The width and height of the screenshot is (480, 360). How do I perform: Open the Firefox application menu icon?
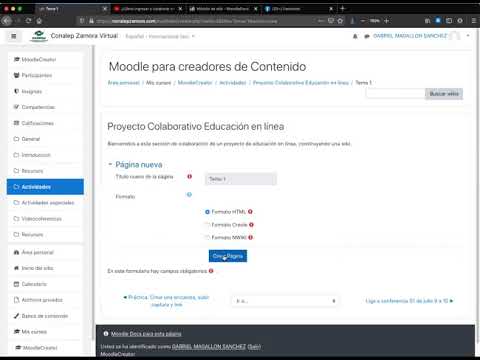(x=474, y=21)
